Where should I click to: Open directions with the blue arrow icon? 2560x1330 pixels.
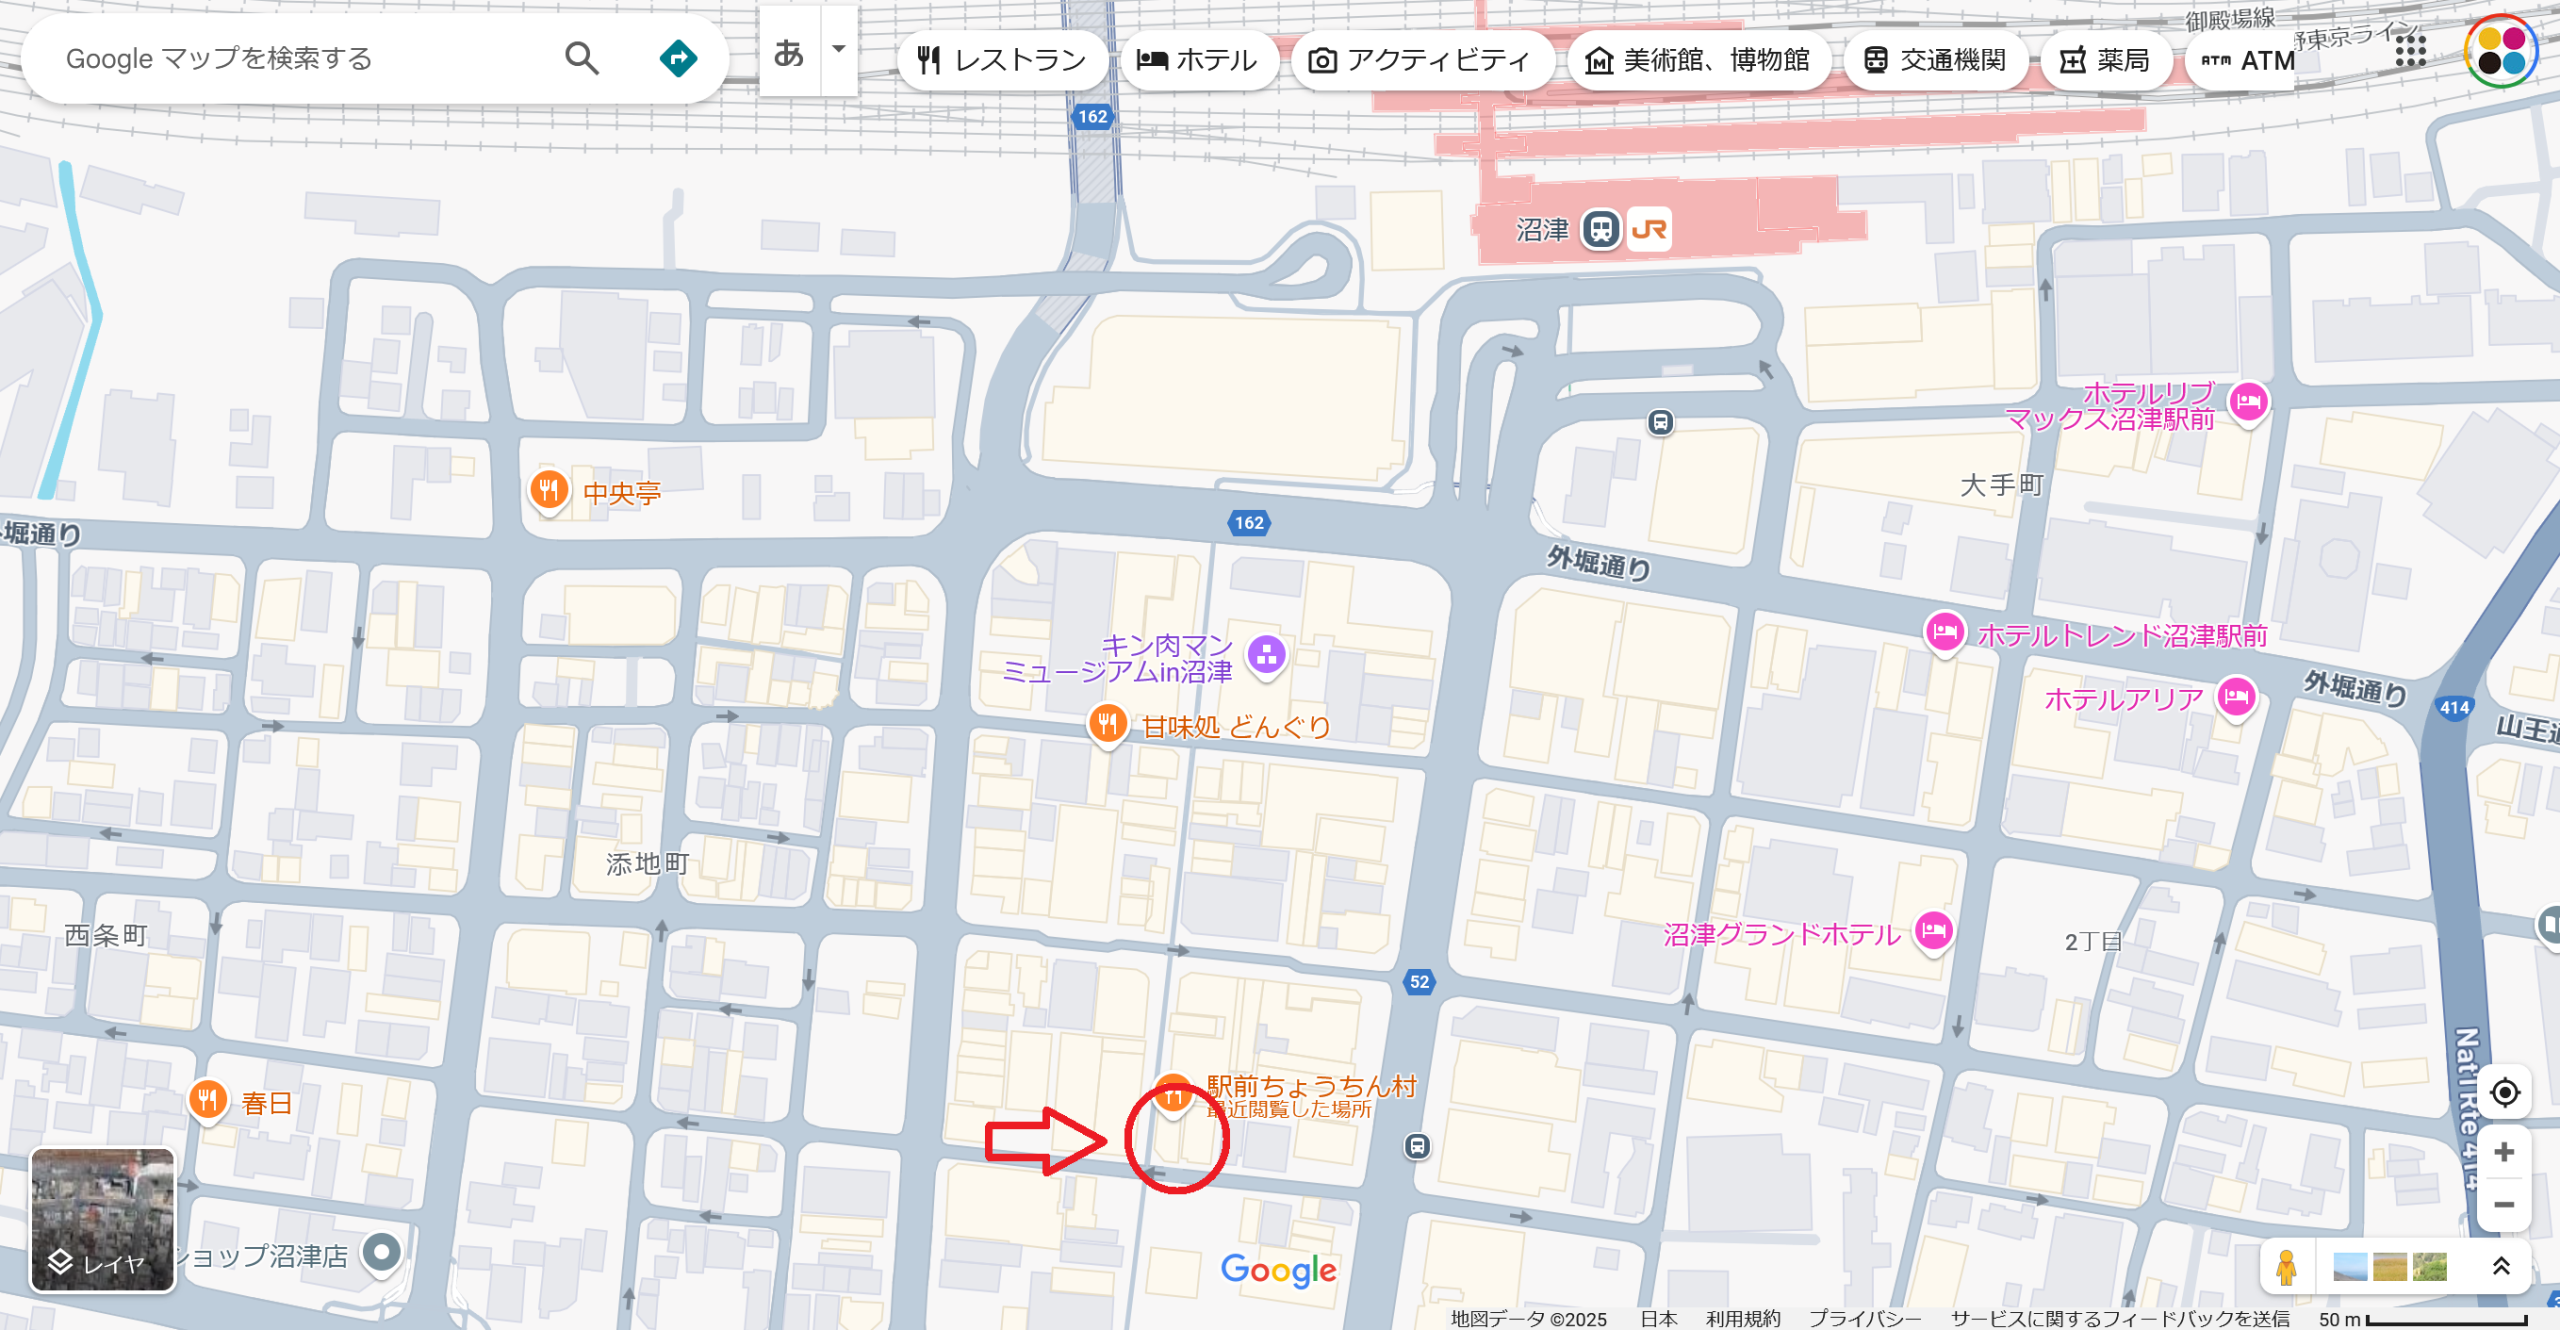(678, 58)
